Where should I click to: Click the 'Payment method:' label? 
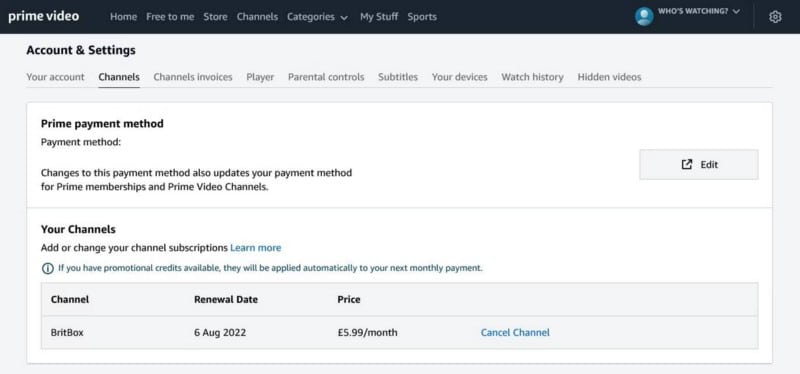81,142
